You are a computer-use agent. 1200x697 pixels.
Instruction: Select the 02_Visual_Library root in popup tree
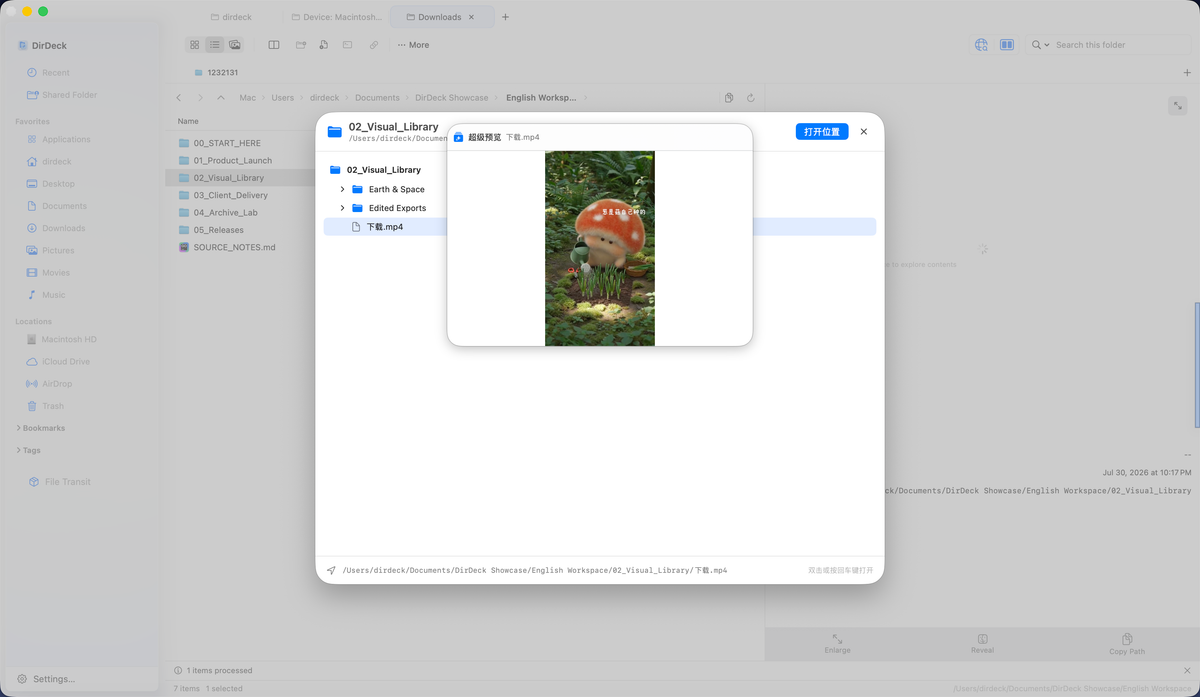384,170
